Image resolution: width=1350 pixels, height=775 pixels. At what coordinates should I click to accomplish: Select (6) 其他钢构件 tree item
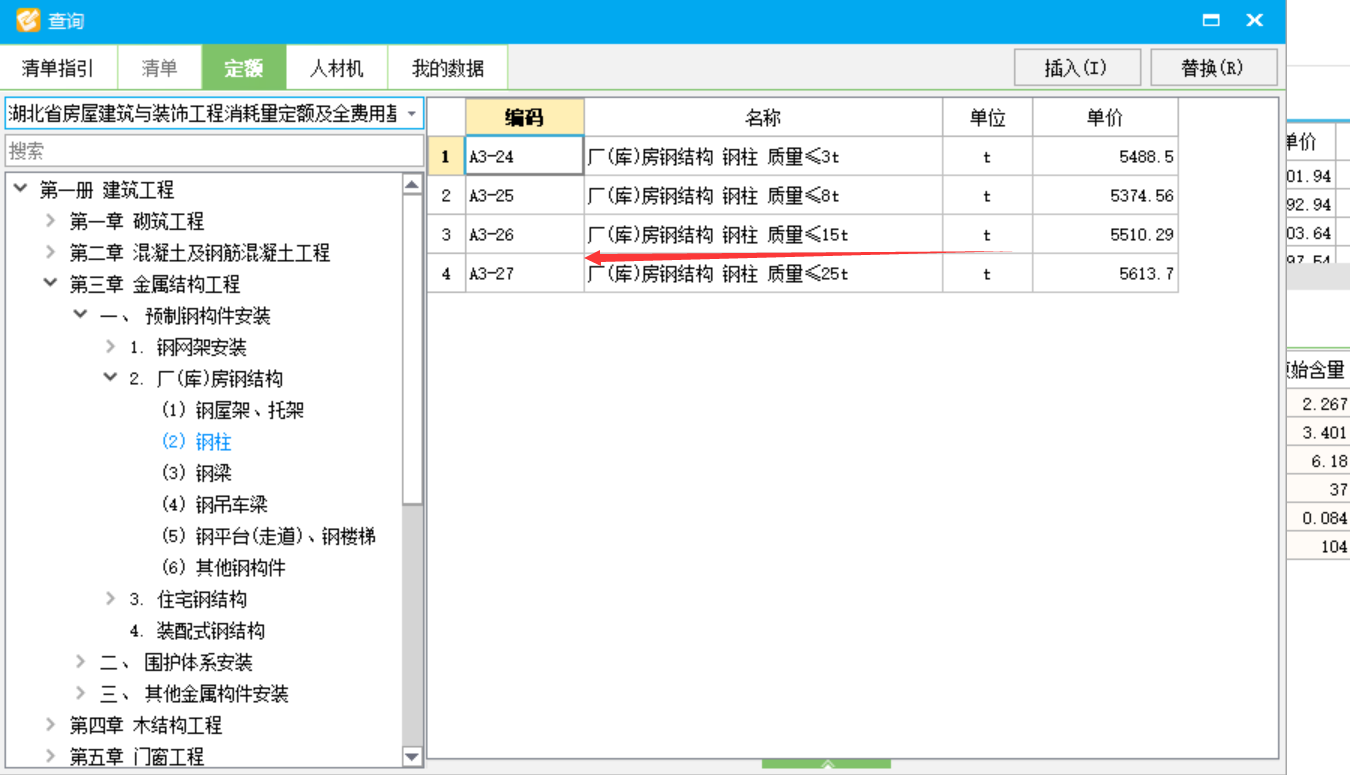coord(223,568)
